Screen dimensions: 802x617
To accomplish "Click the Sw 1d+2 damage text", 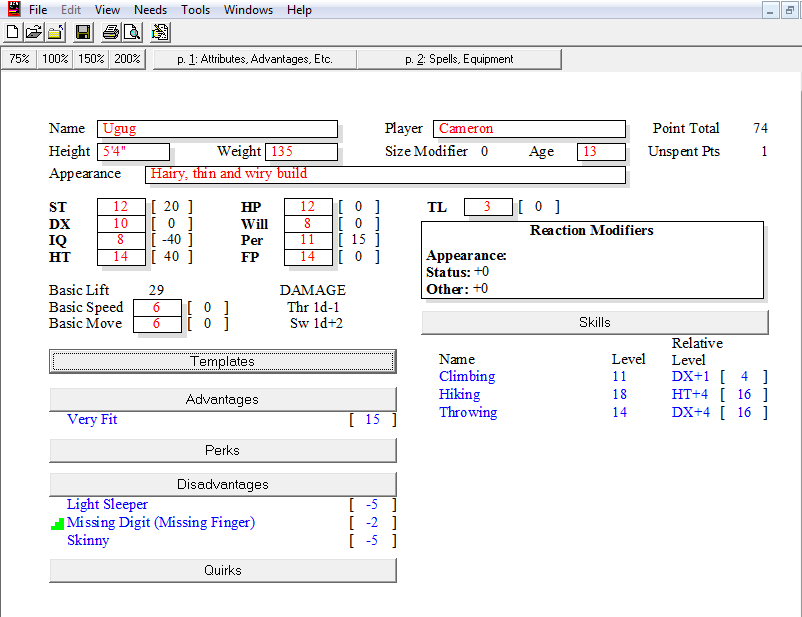I will [316, 324].
